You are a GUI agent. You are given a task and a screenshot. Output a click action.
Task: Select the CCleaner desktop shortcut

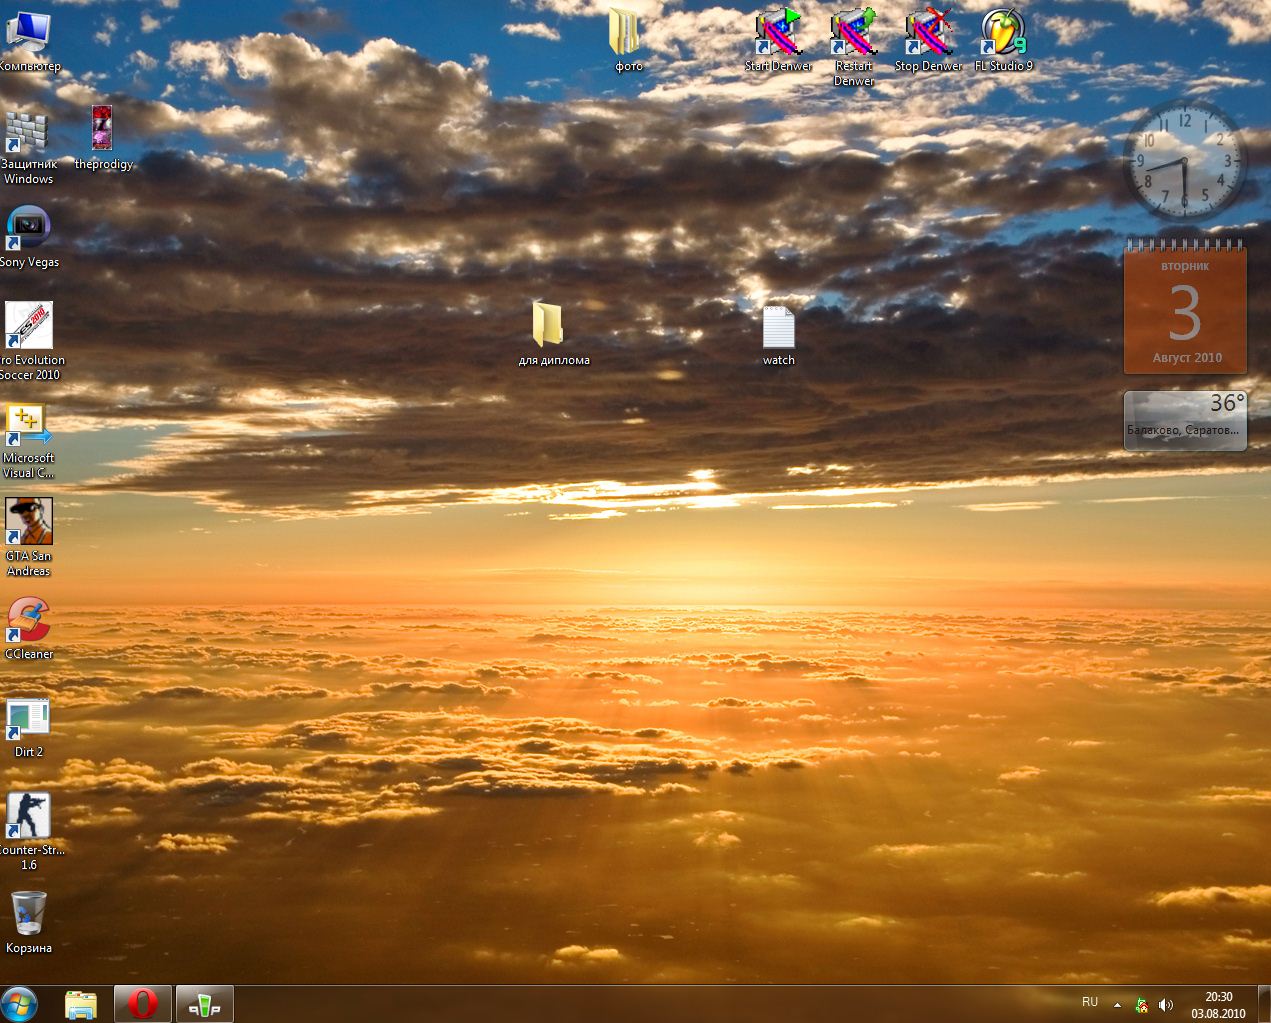pyautogui.click(x=29, y=620)
